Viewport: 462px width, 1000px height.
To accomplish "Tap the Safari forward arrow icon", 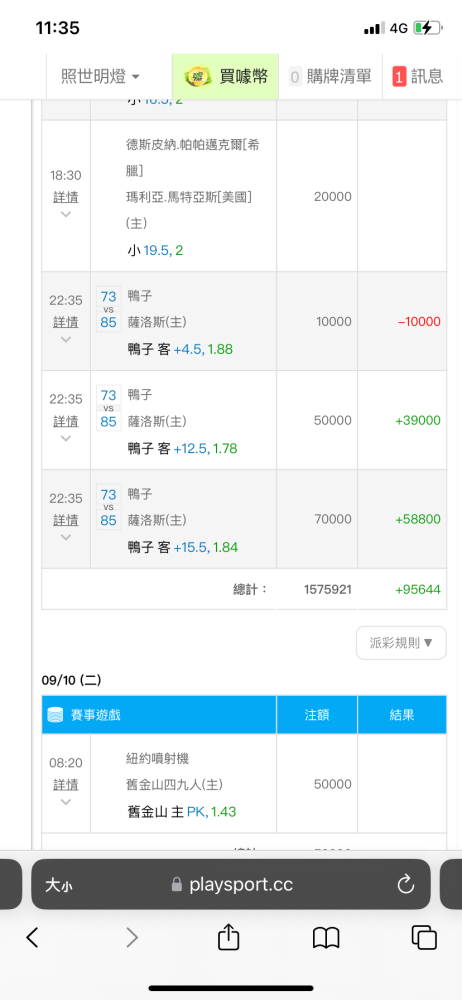I will pyautogui.click(x=131, y=937).
